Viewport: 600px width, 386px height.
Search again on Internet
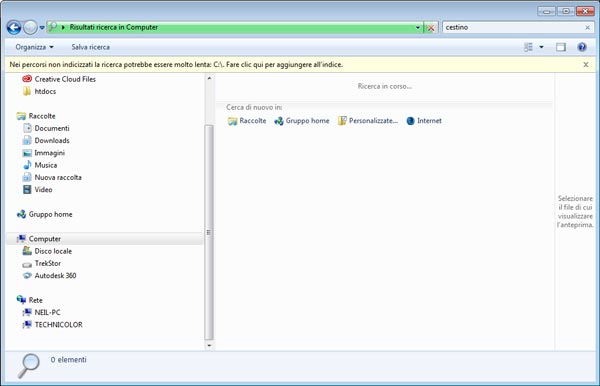424,121
